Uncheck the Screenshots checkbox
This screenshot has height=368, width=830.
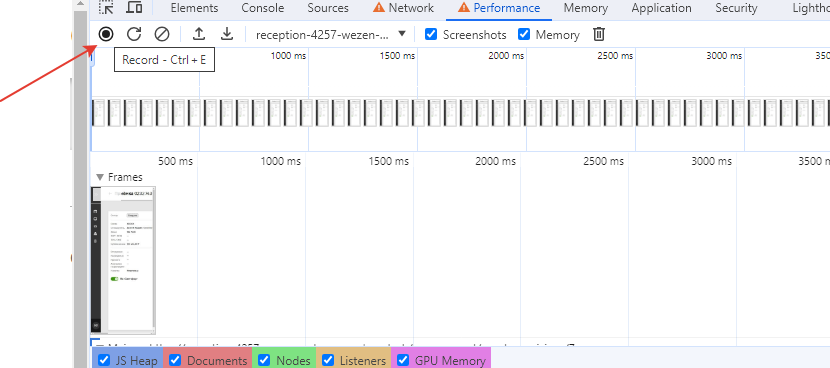431,34
